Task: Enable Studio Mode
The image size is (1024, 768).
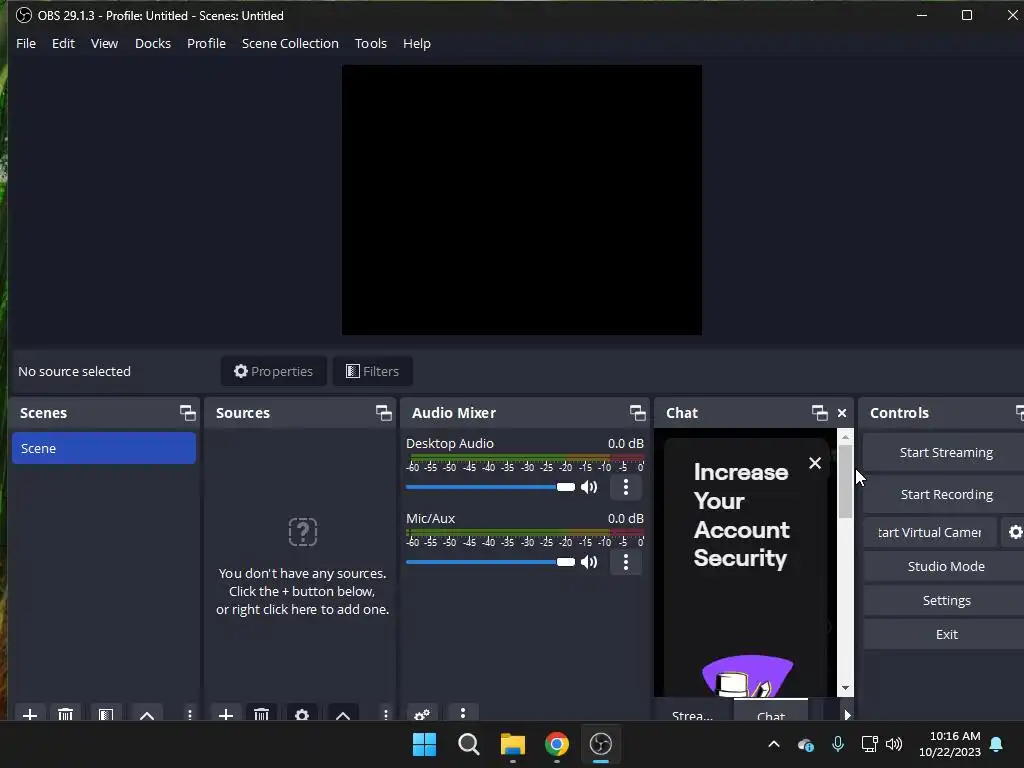Action: 946,566
